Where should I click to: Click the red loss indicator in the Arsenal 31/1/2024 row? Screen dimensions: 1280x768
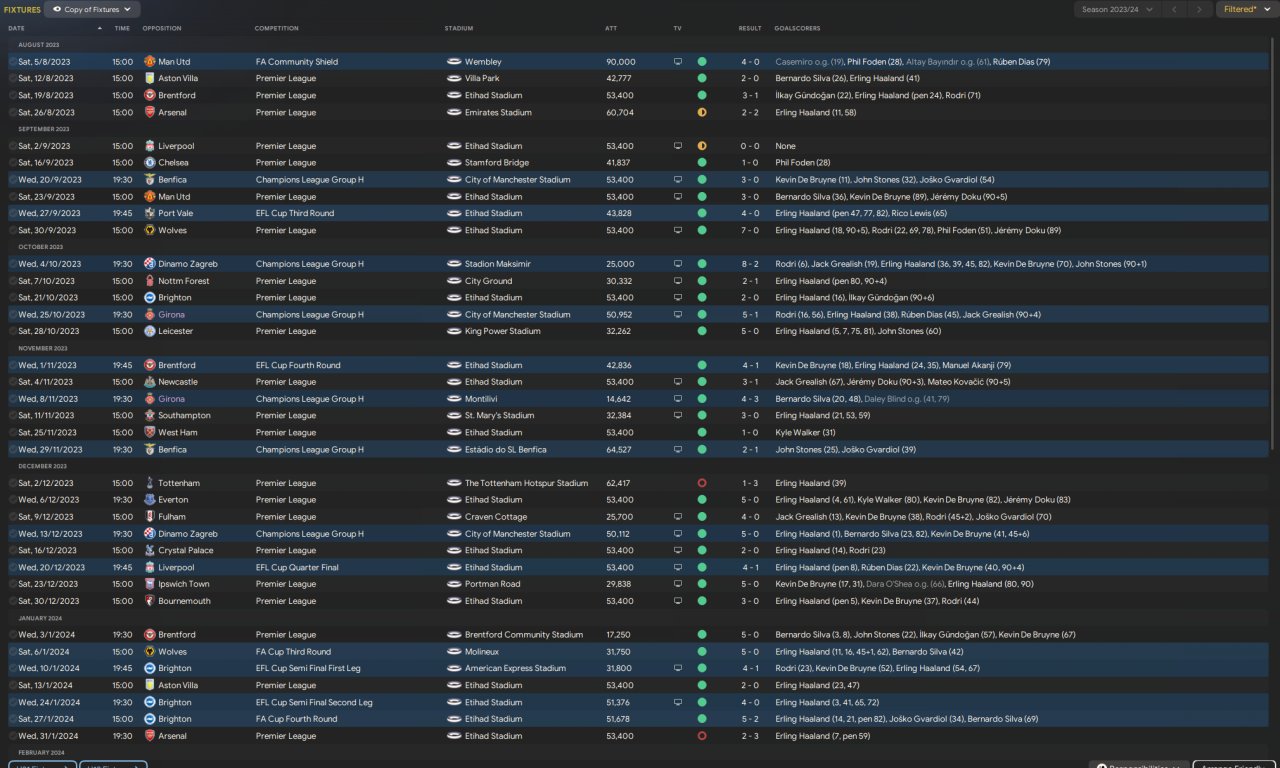tap(702, 736)
